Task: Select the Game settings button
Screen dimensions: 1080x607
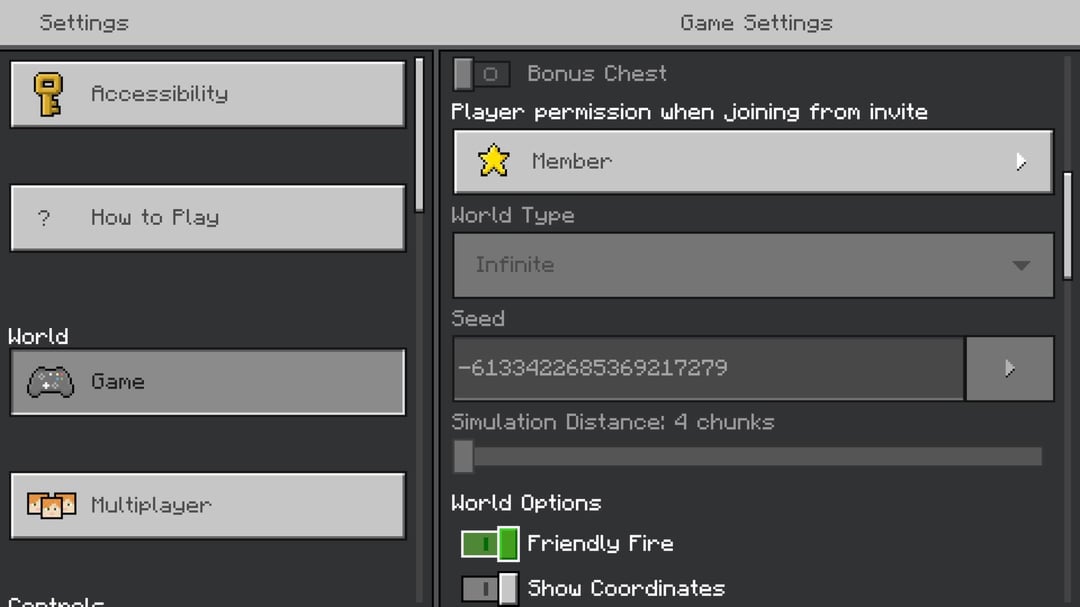Action: pos(208,382)
